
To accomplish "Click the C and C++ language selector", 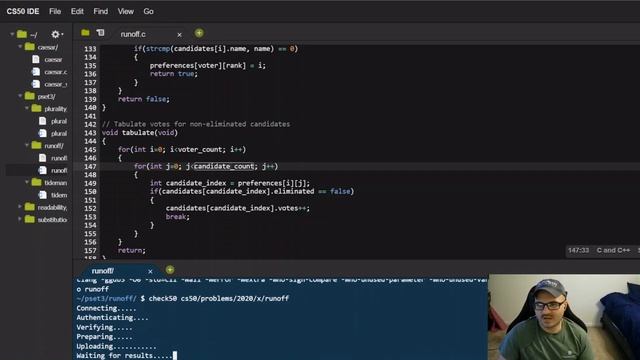I will coord(613,250).
